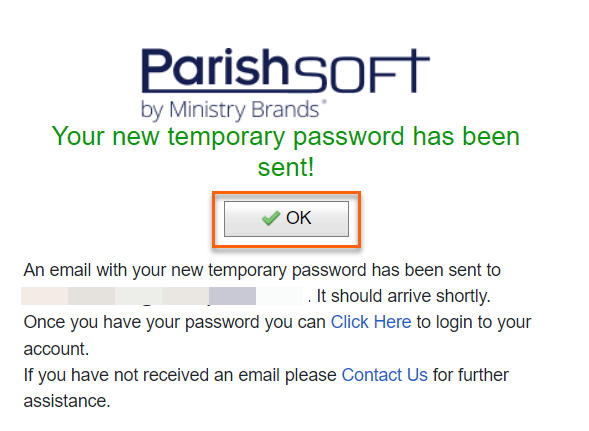The image size is (589, 431).
Task: Click the registered trademark symbol after Brands
Action: 324,101
